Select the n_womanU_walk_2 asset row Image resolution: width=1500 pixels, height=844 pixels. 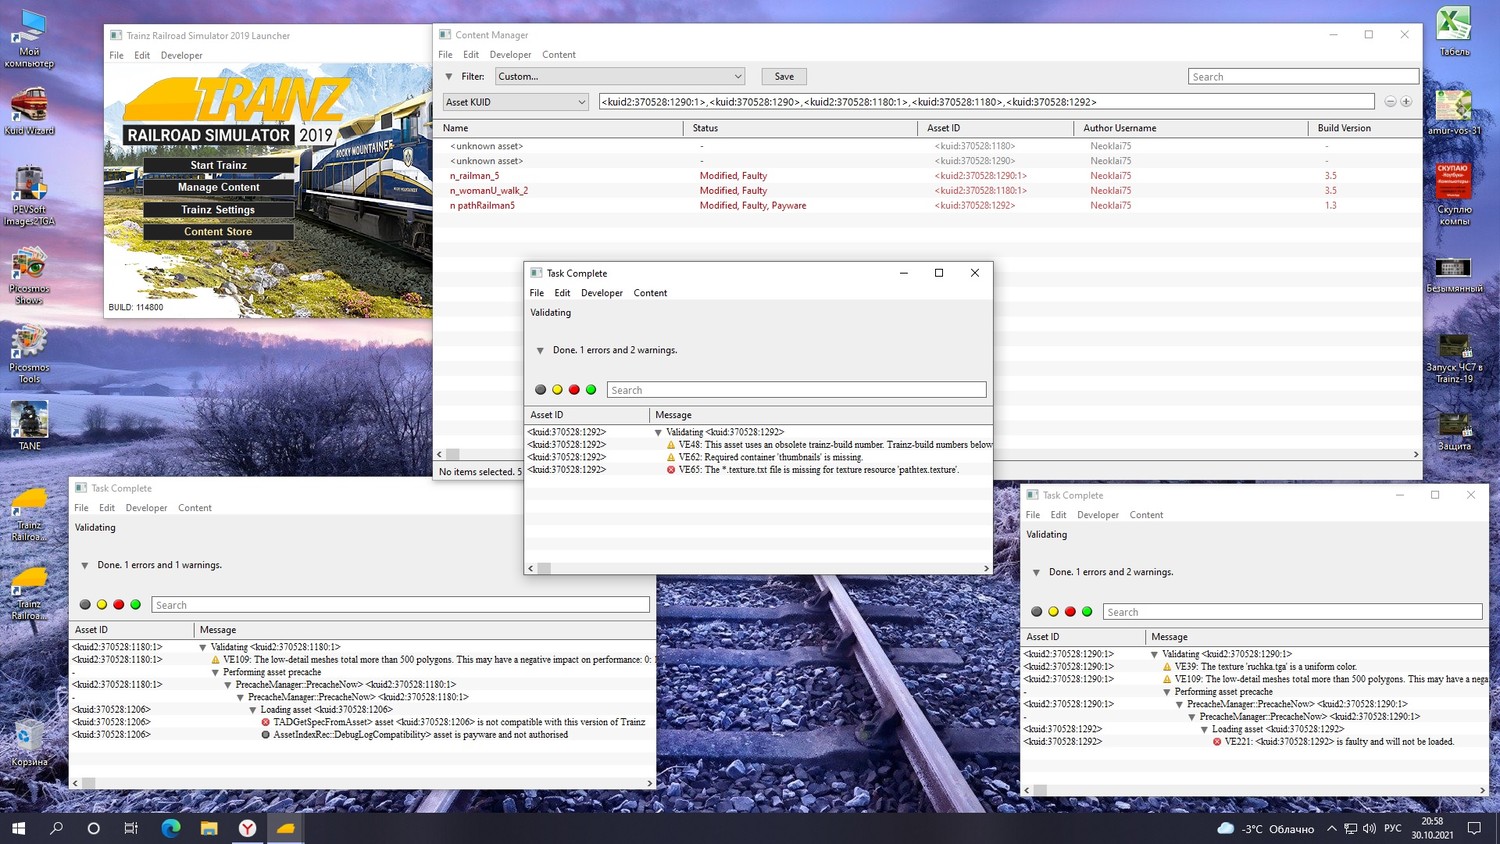927,191
